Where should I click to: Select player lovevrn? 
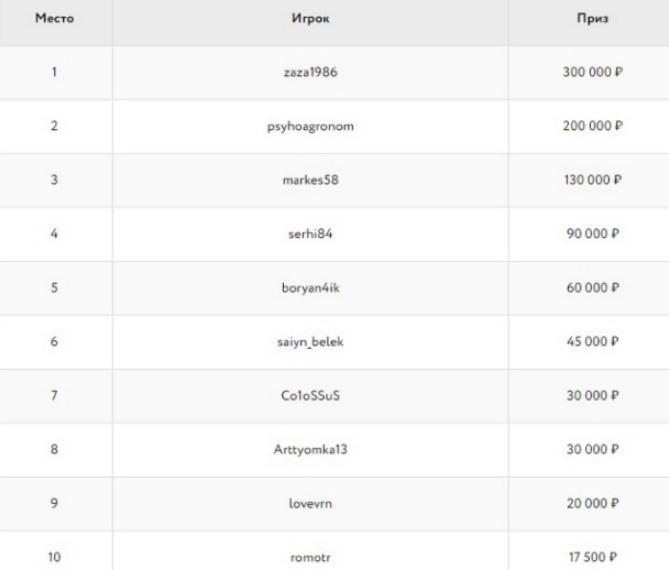[x=311, y=503]
